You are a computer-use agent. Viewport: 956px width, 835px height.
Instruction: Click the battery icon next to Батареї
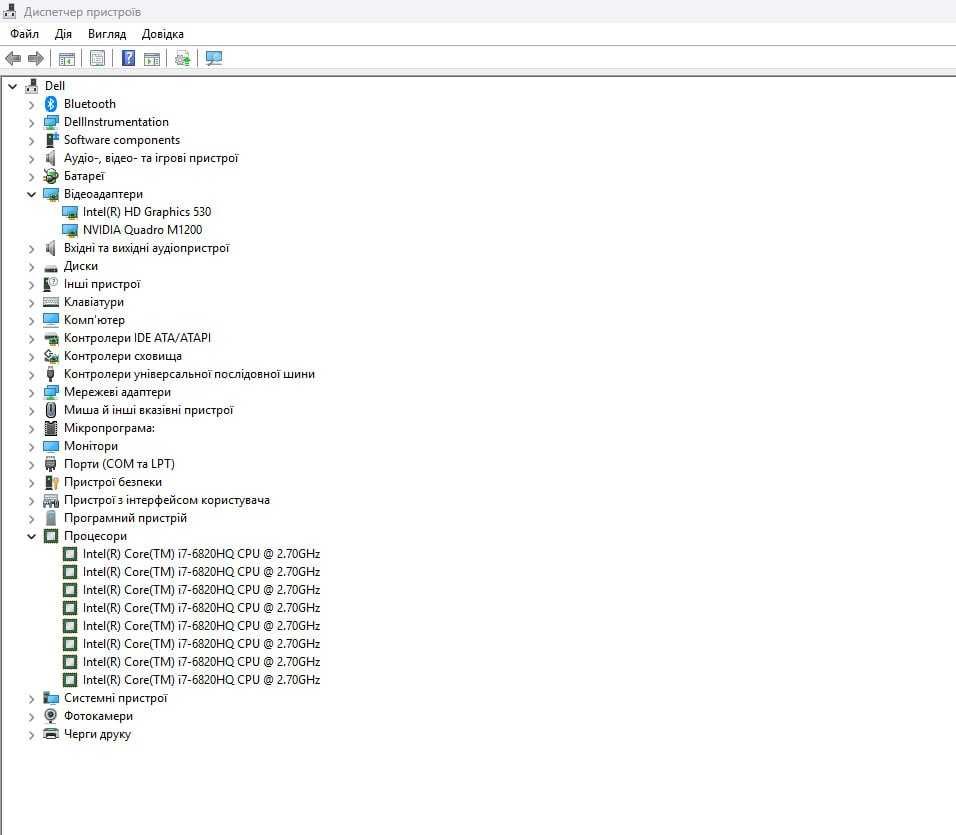(x=51, y=176)
